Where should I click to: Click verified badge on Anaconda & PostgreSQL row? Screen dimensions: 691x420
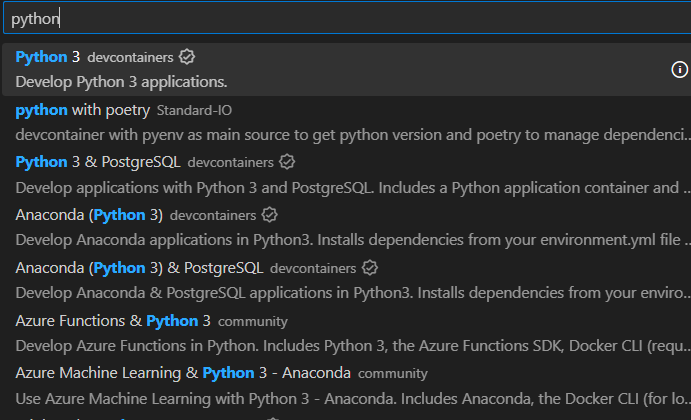point(370,268)
